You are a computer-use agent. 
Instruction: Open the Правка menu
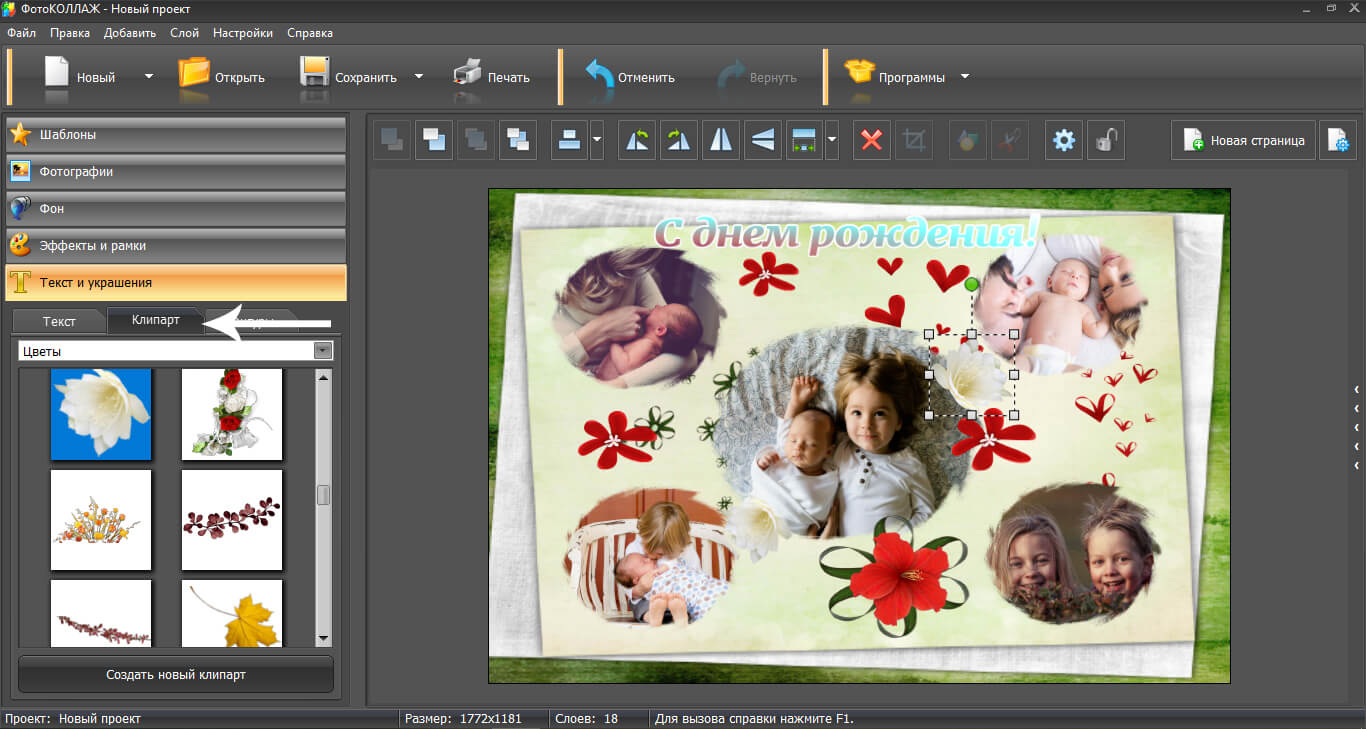pyautogui.click(x=70, y=33)
